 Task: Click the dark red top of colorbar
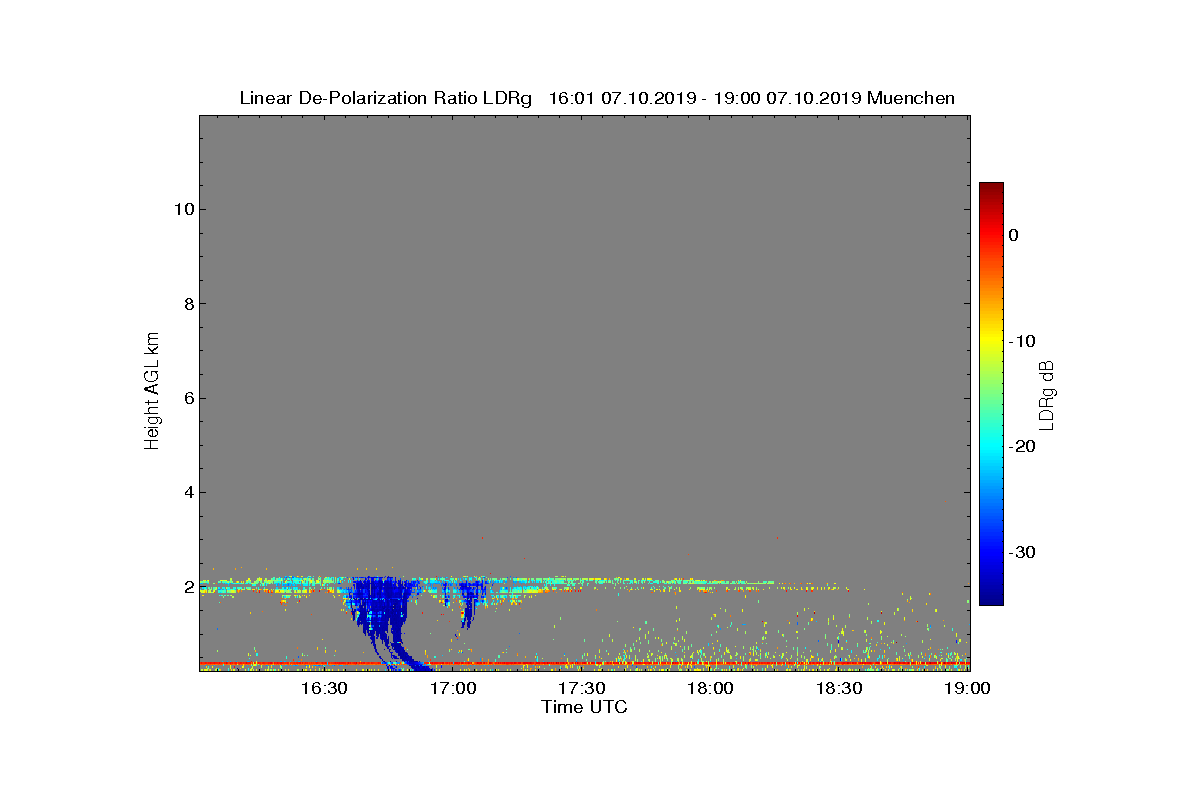(x=991, y=190)
